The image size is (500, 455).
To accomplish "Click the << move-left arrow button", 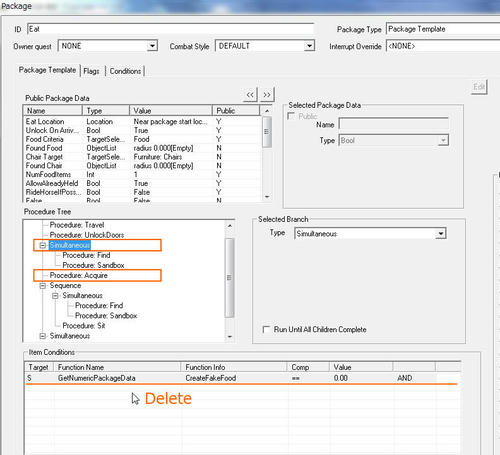I will pyautogui.click(x=250, y=95).
